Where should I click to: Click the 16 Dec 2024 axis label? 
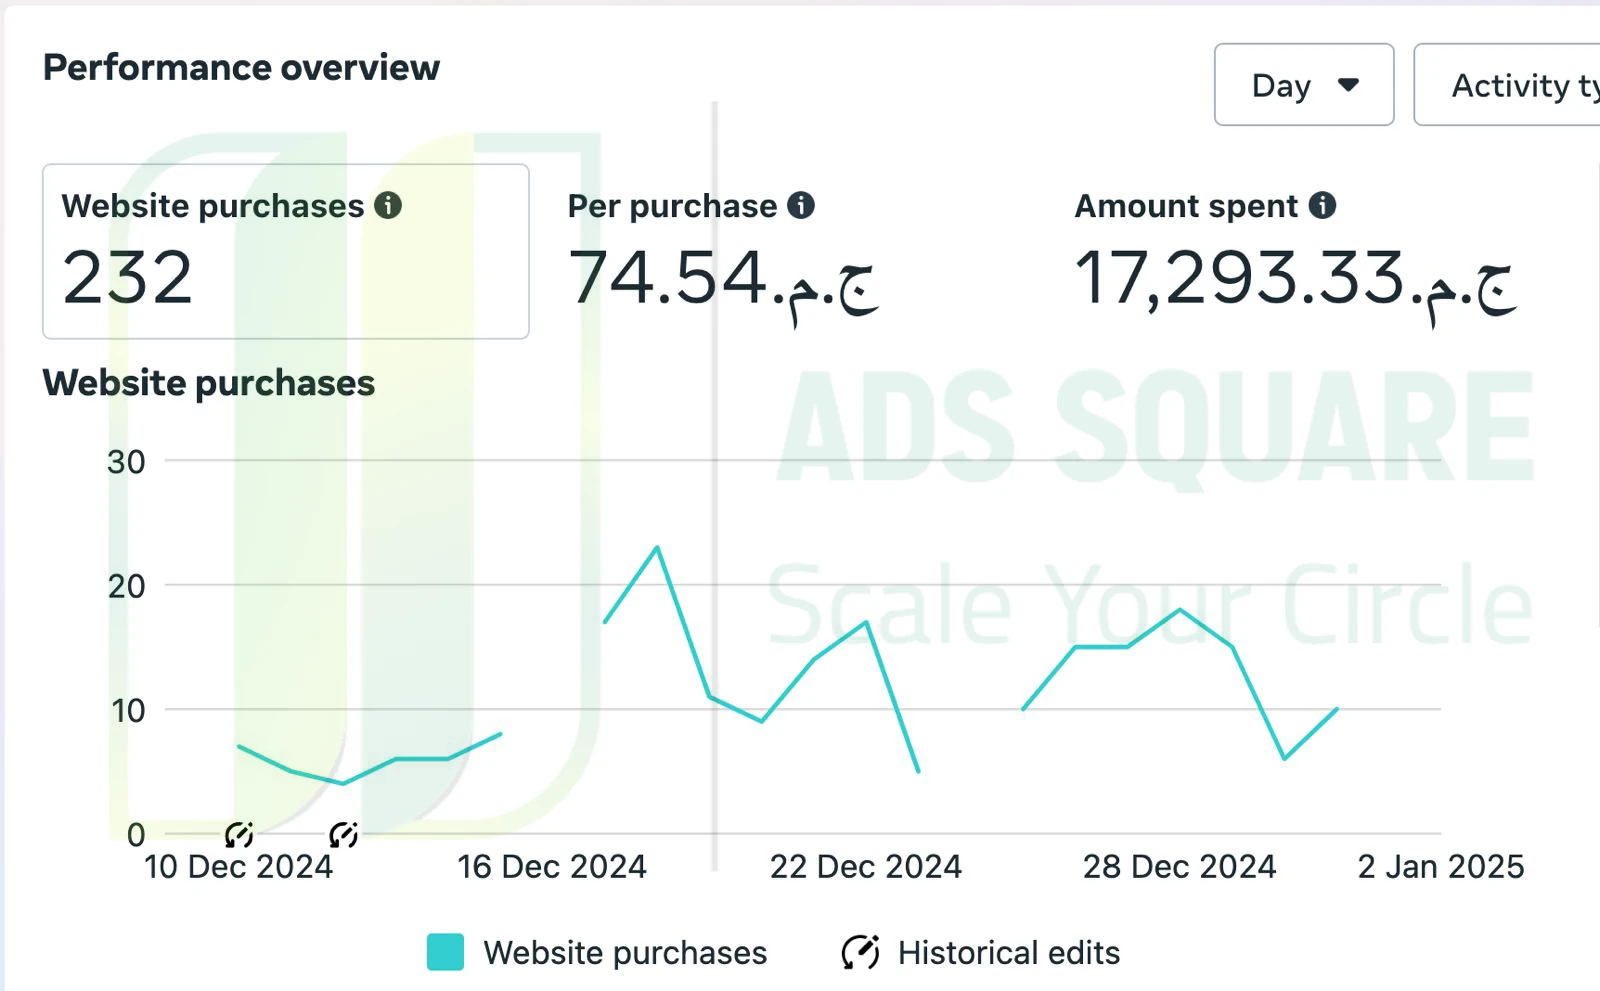(x=552, y=866)
